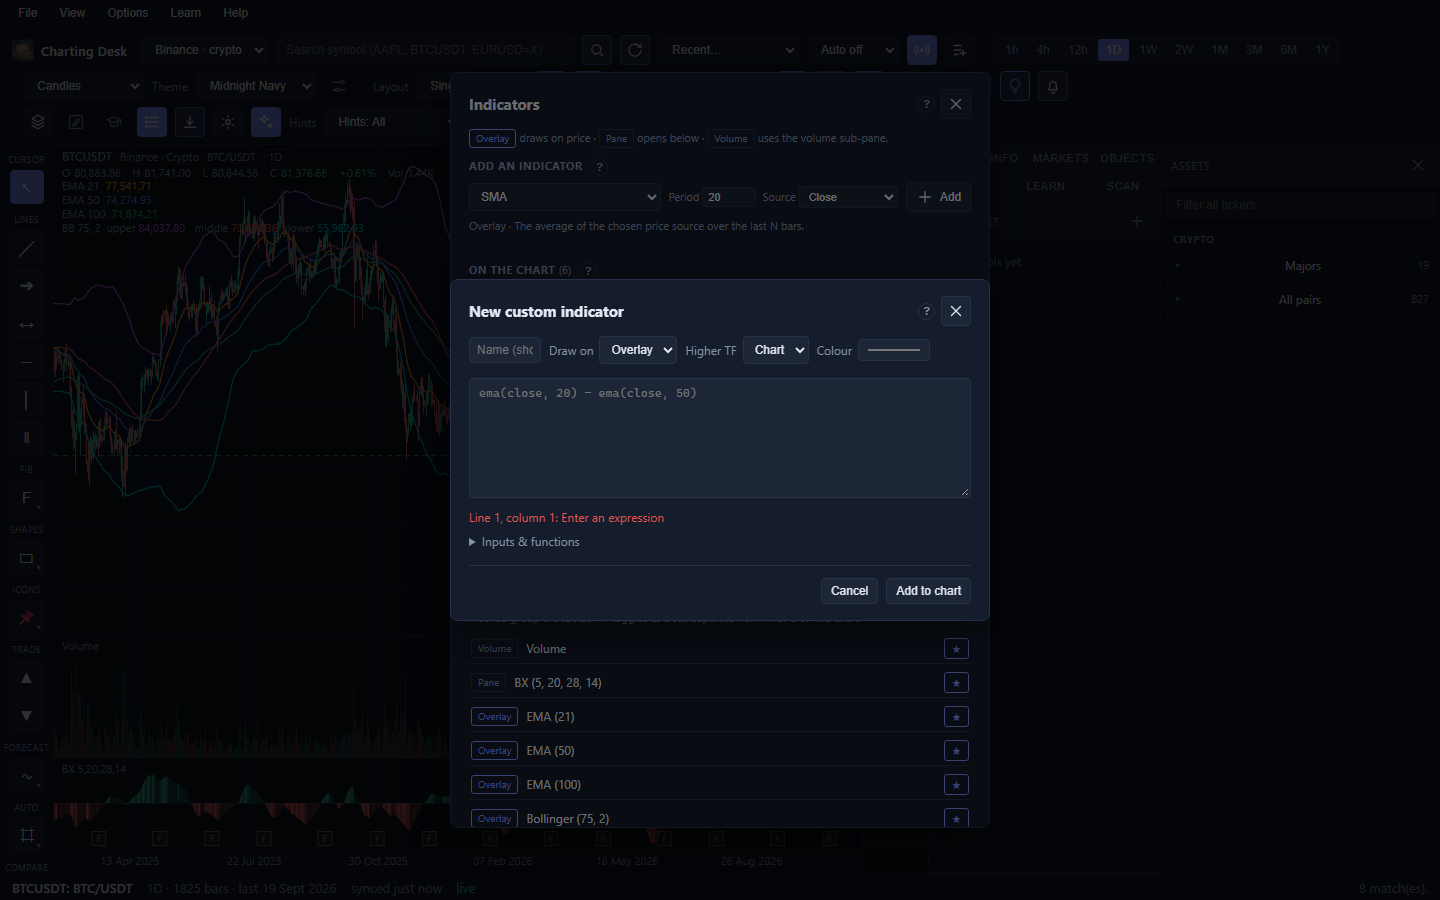Viewport: 1440px width, 900px height.
Task: Close the New custom indicator dialog
Action: tap(956, 311)
